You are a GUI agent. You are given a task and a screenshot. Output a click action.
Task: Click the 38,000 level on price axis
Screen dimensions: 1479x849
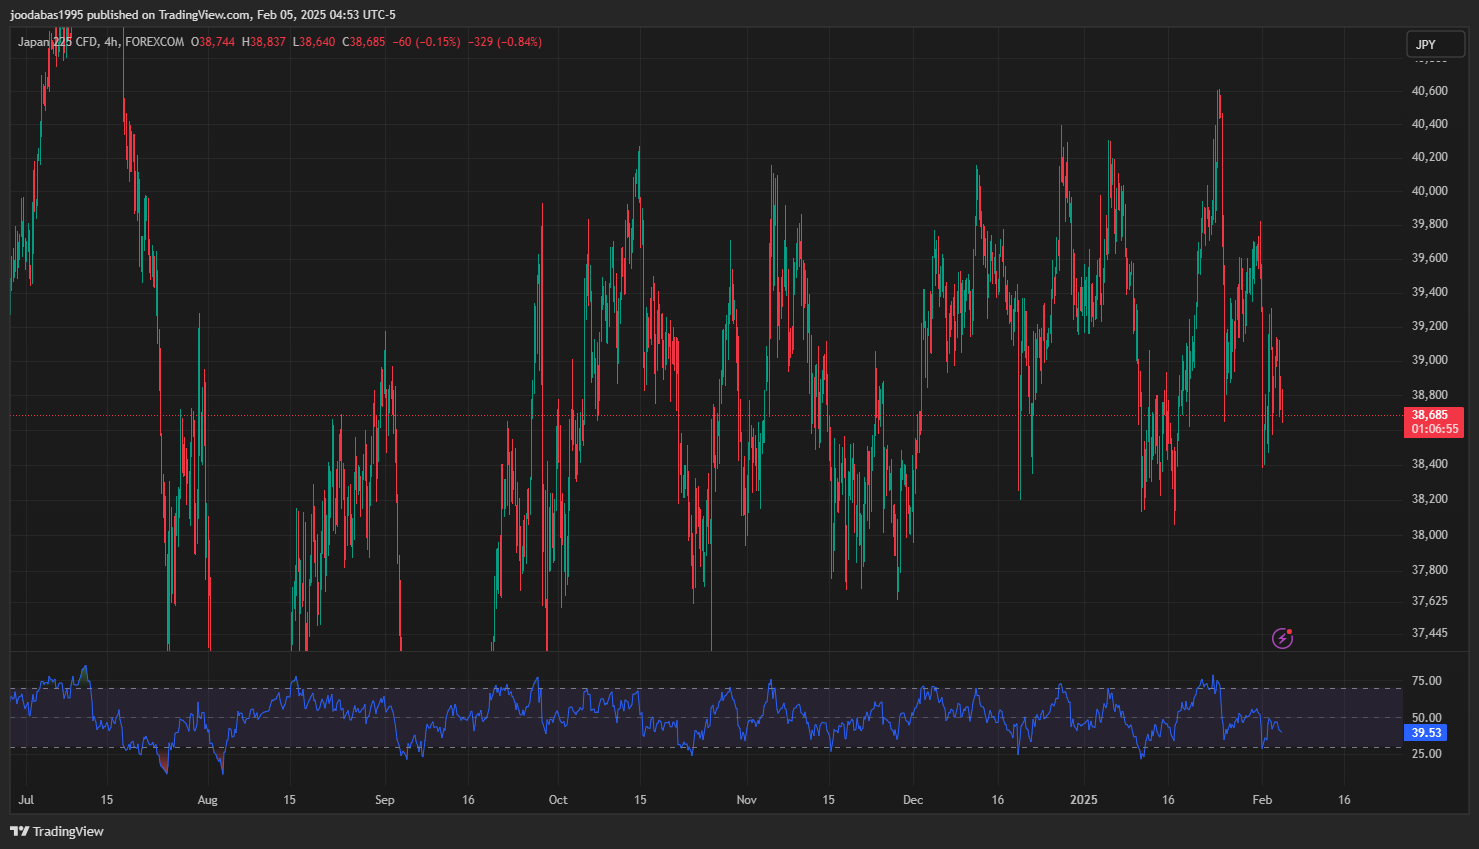click(1429, 535)
